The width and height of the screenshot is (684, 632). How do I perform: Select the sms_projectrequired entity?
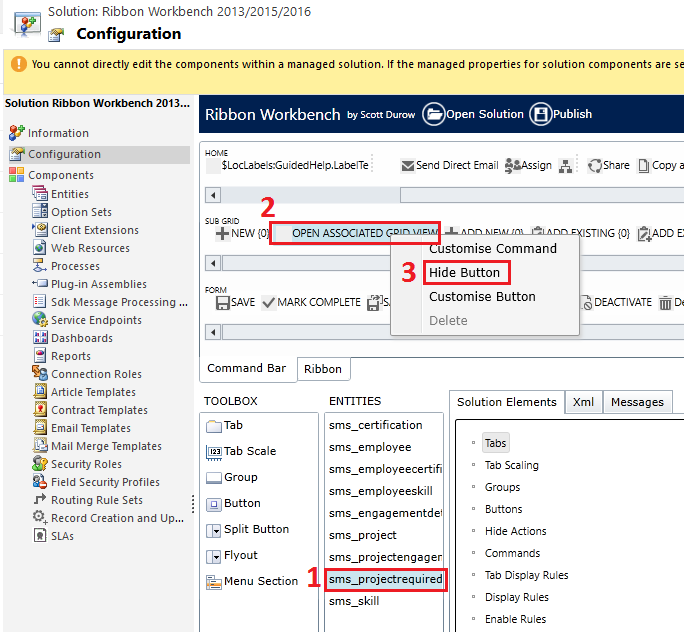[385, 579]
